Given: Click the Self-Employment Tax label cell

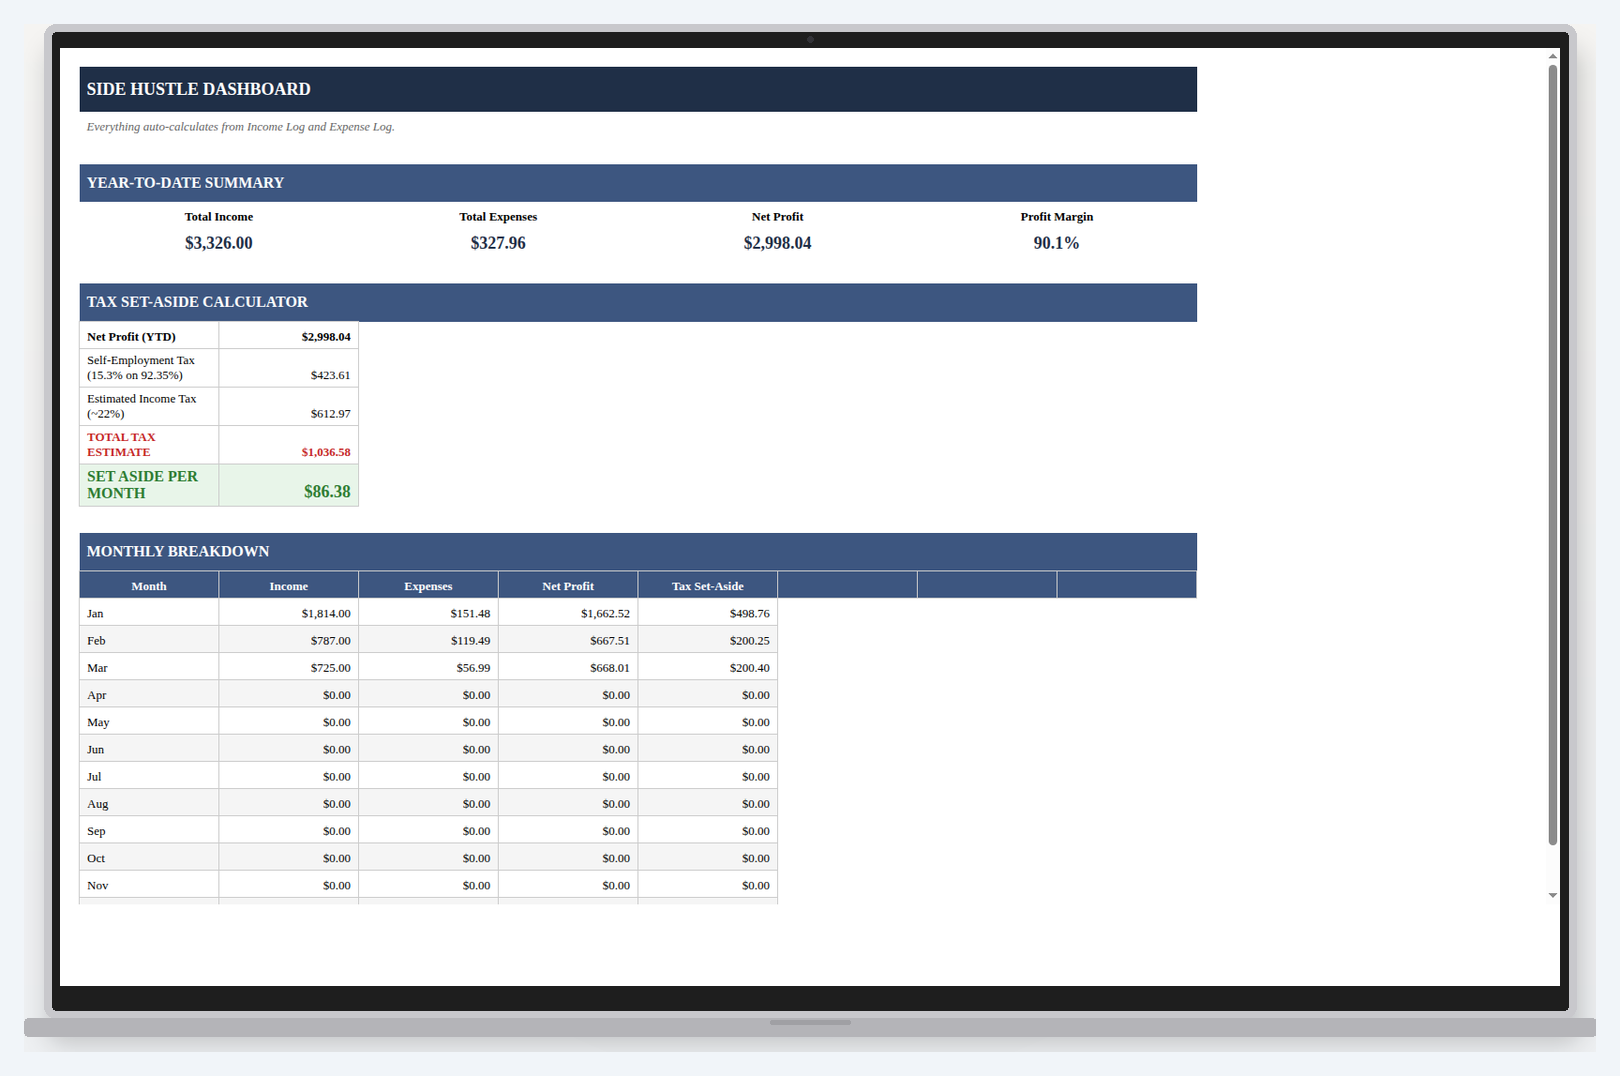Looking at the screenshot, I should [x=149, y=368].
